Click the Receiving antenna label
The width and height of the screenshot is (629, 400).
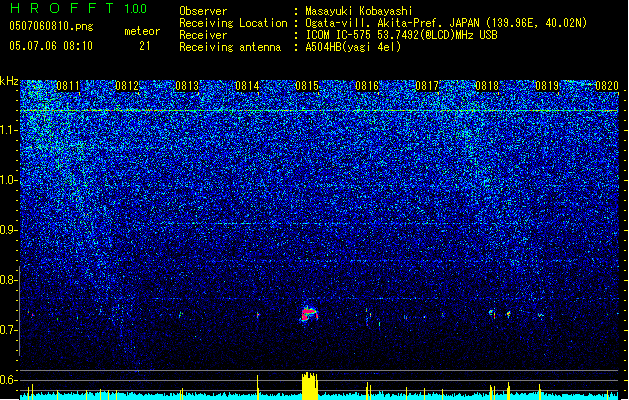point(230,47)
